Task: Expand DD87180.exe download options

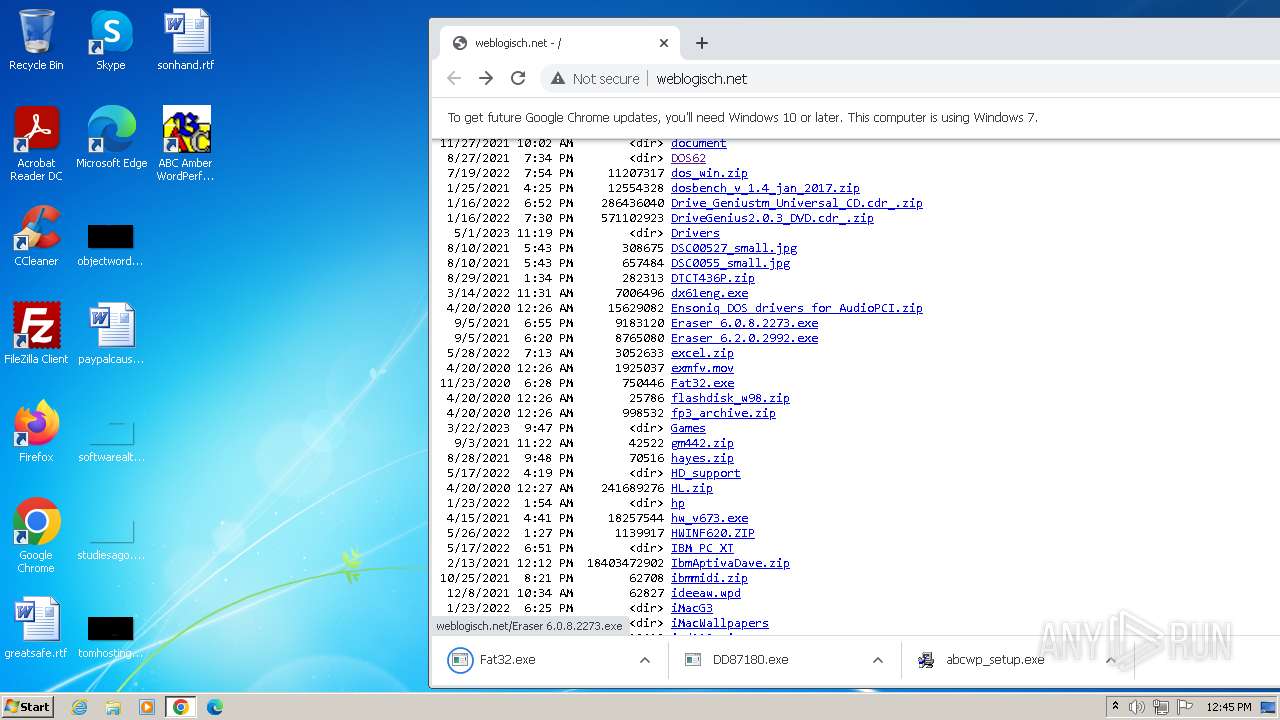Action: pyautogui.click(x=877, y=660)
